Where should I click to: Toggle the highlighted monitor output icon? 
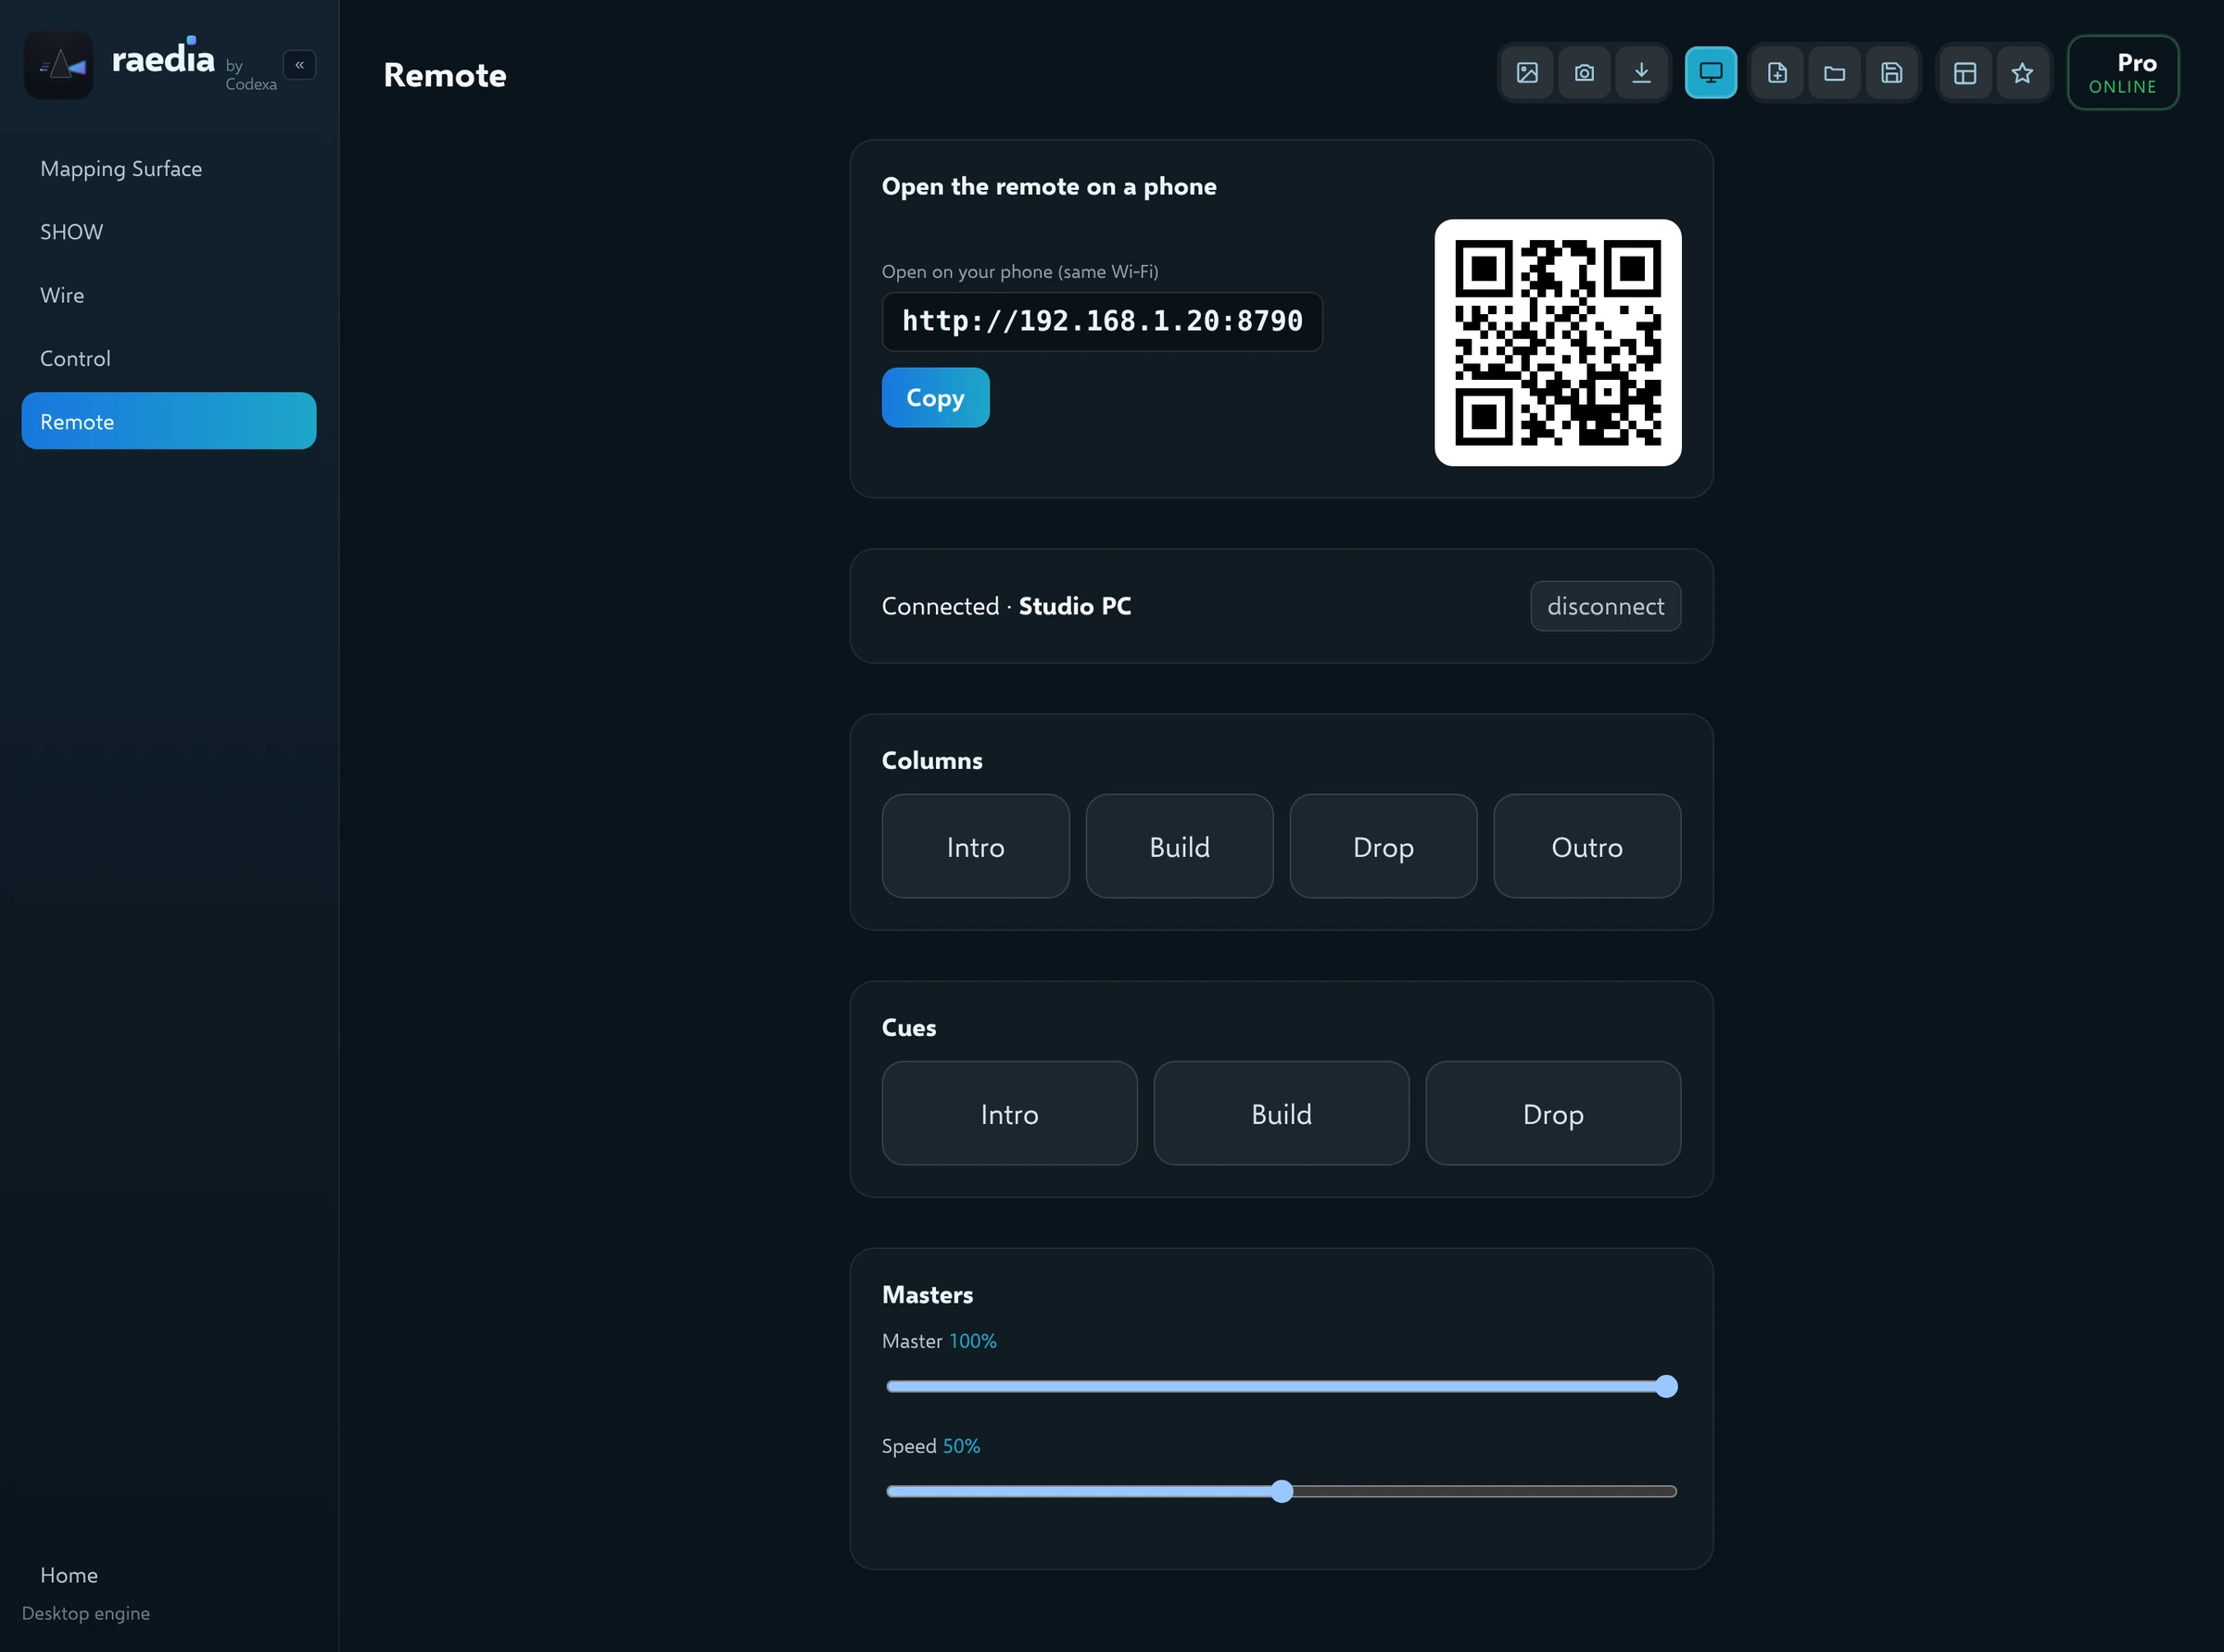click(x=1711, y=72)
